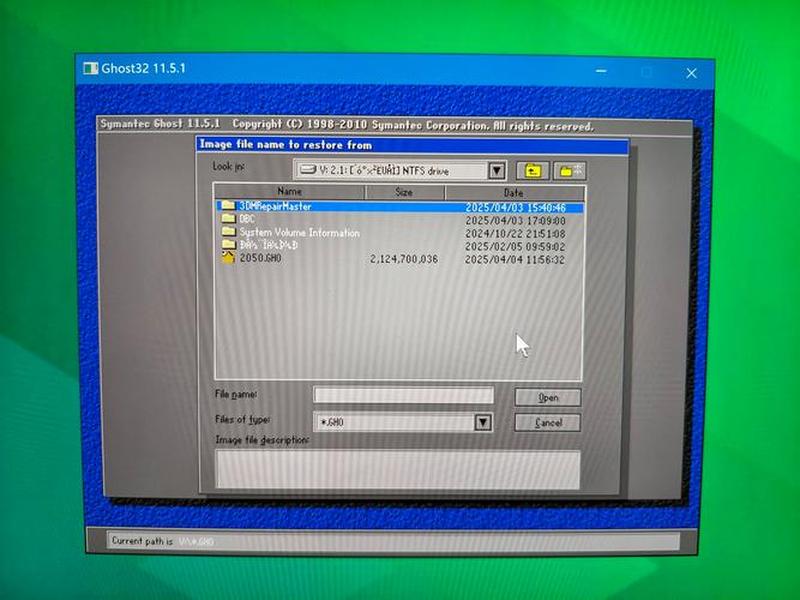Click the File name input field
This screenshot has width=800, height=600.
404,395
